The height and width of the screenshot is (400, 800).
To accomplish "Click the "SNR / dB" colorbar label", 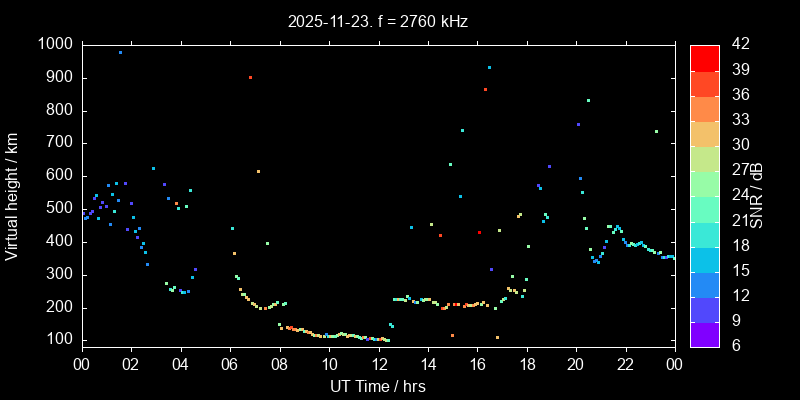I will [757, 195].
